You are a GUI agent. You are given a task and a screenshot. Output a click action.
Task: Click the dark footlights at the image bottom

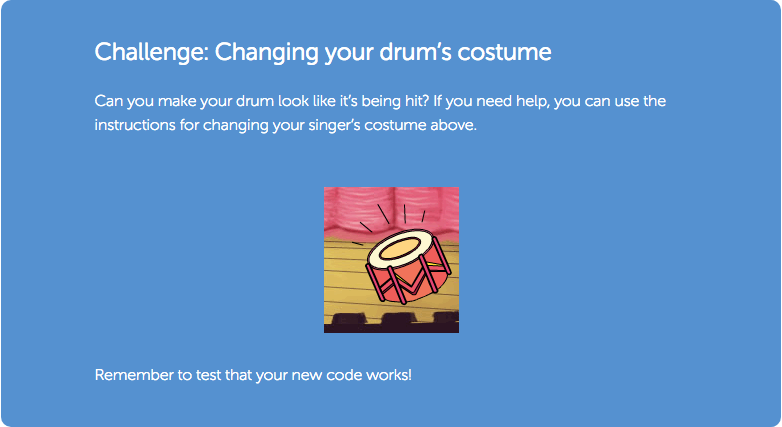click(x=391, y=323)
